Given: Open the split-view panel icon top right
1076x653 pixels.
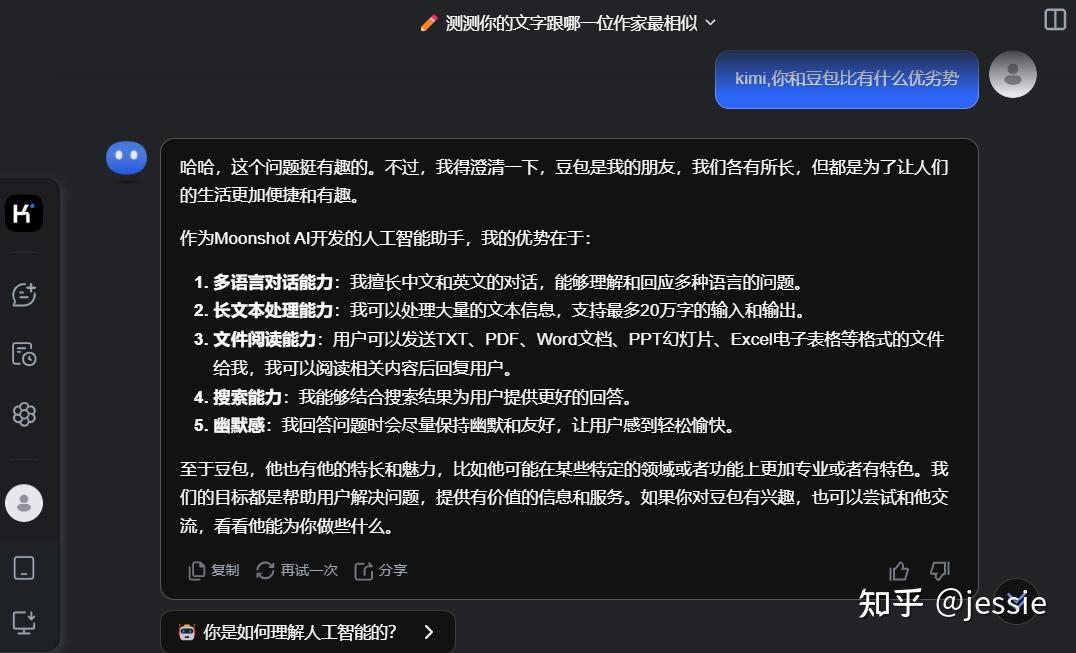Looking at the screenshot, I should 1053,20.
